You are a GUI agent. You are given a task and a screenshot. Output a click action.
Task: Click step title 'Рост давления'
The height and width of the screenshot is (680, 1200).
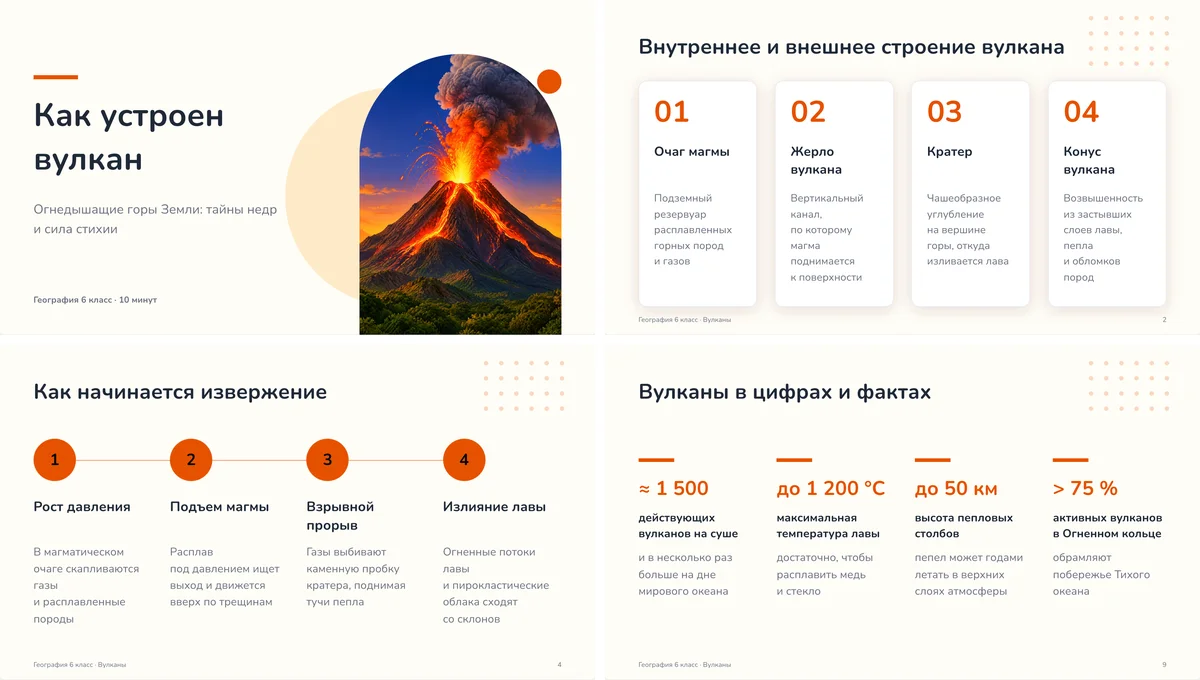click(82, 507)
